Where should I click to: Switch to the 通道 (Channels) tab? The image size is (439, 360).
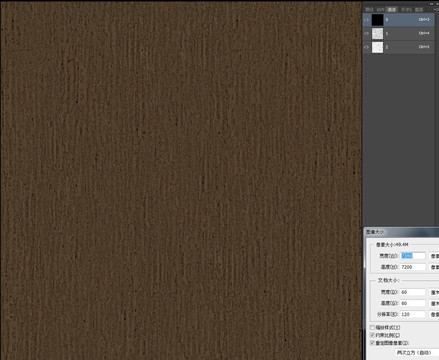click(x=392, y=10)
